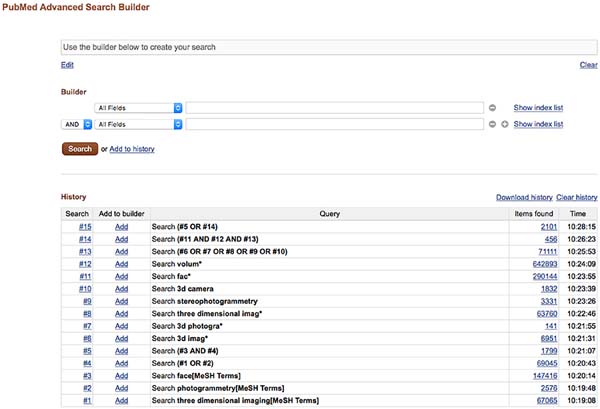Image resolution: width=600 pixels, height=409 pixels.
Task: Show index list for the first builder row
Action: 538,108
